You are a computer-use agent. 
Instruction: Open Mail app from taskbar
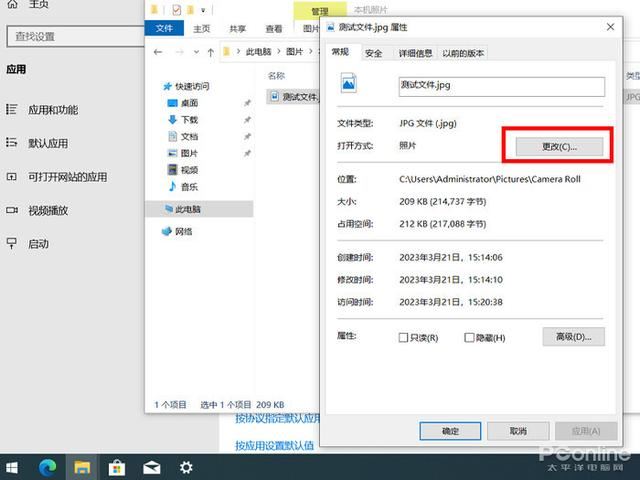[x=151, y=467]
